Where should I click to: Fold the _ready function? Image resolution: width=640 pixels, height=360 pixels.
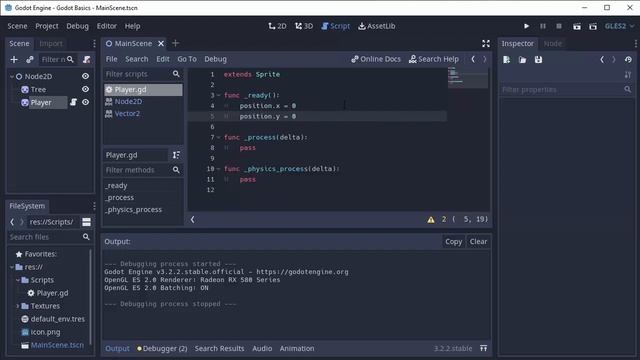tap(218, 96)
